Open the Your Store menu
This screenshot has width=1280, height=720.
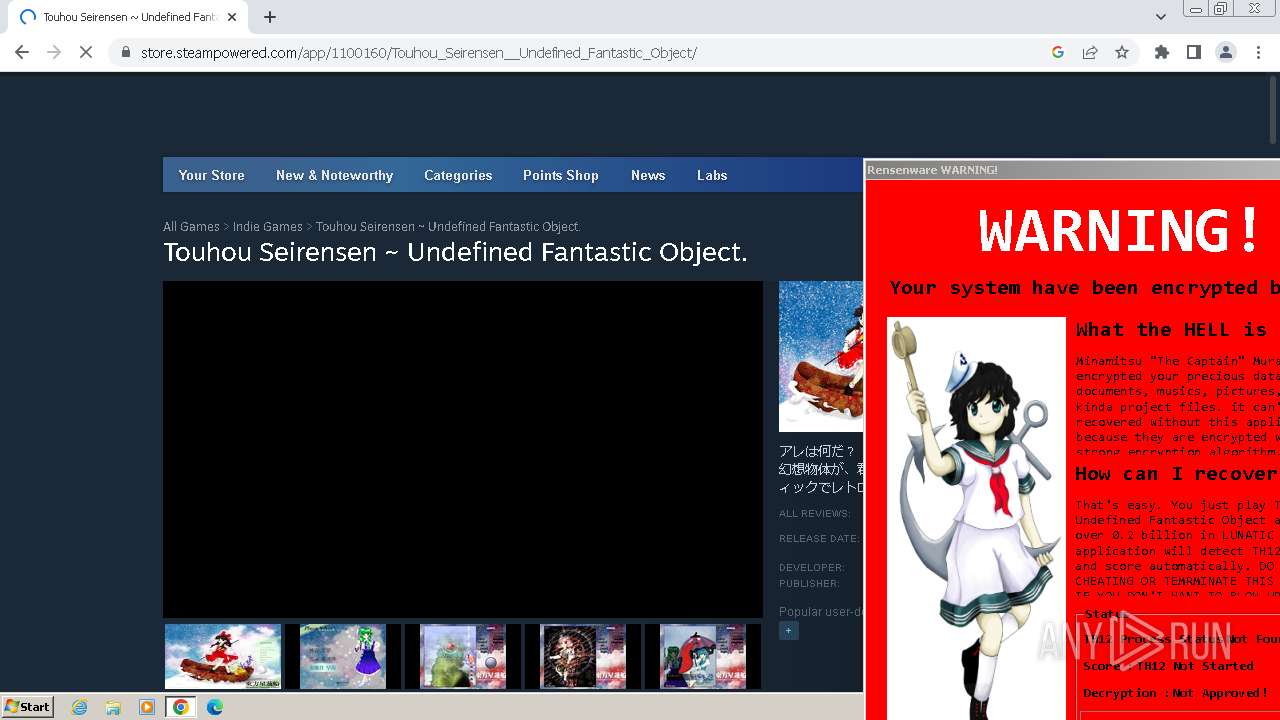point(211,175)
